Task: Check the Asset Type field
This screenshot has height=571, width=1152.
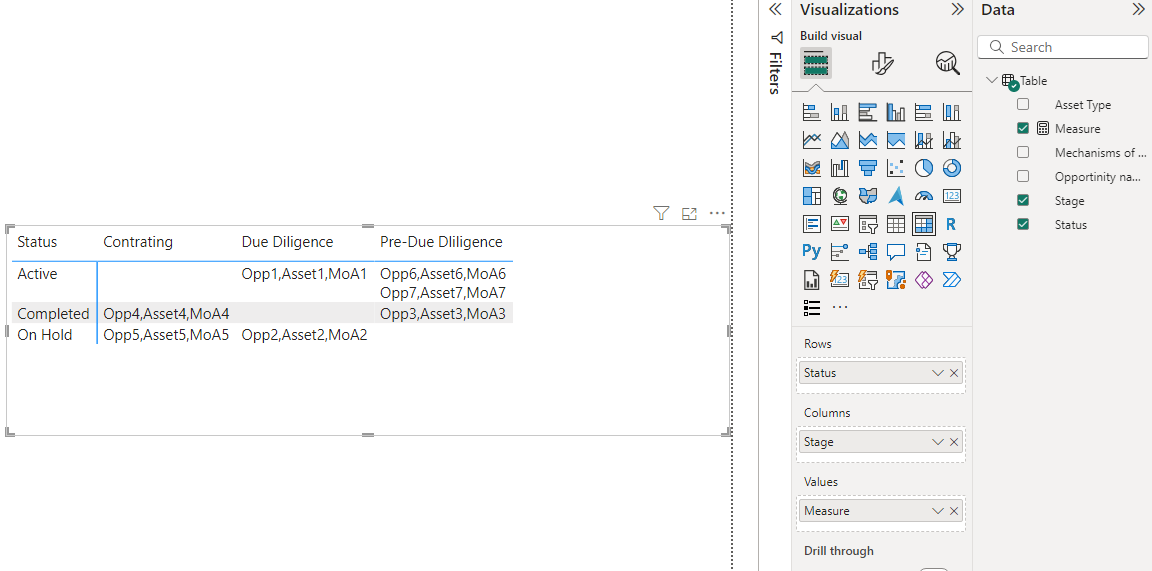Action: [x=1023, y=104]
